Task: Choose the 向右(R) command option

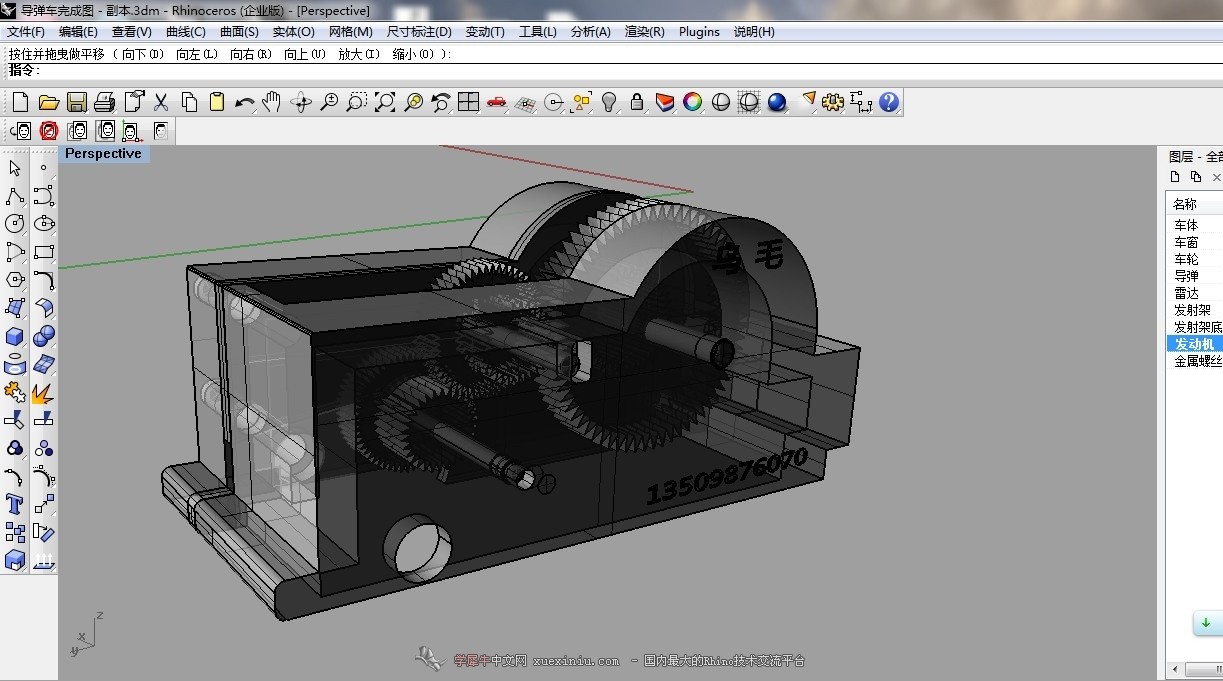Action: coord(251,54)
